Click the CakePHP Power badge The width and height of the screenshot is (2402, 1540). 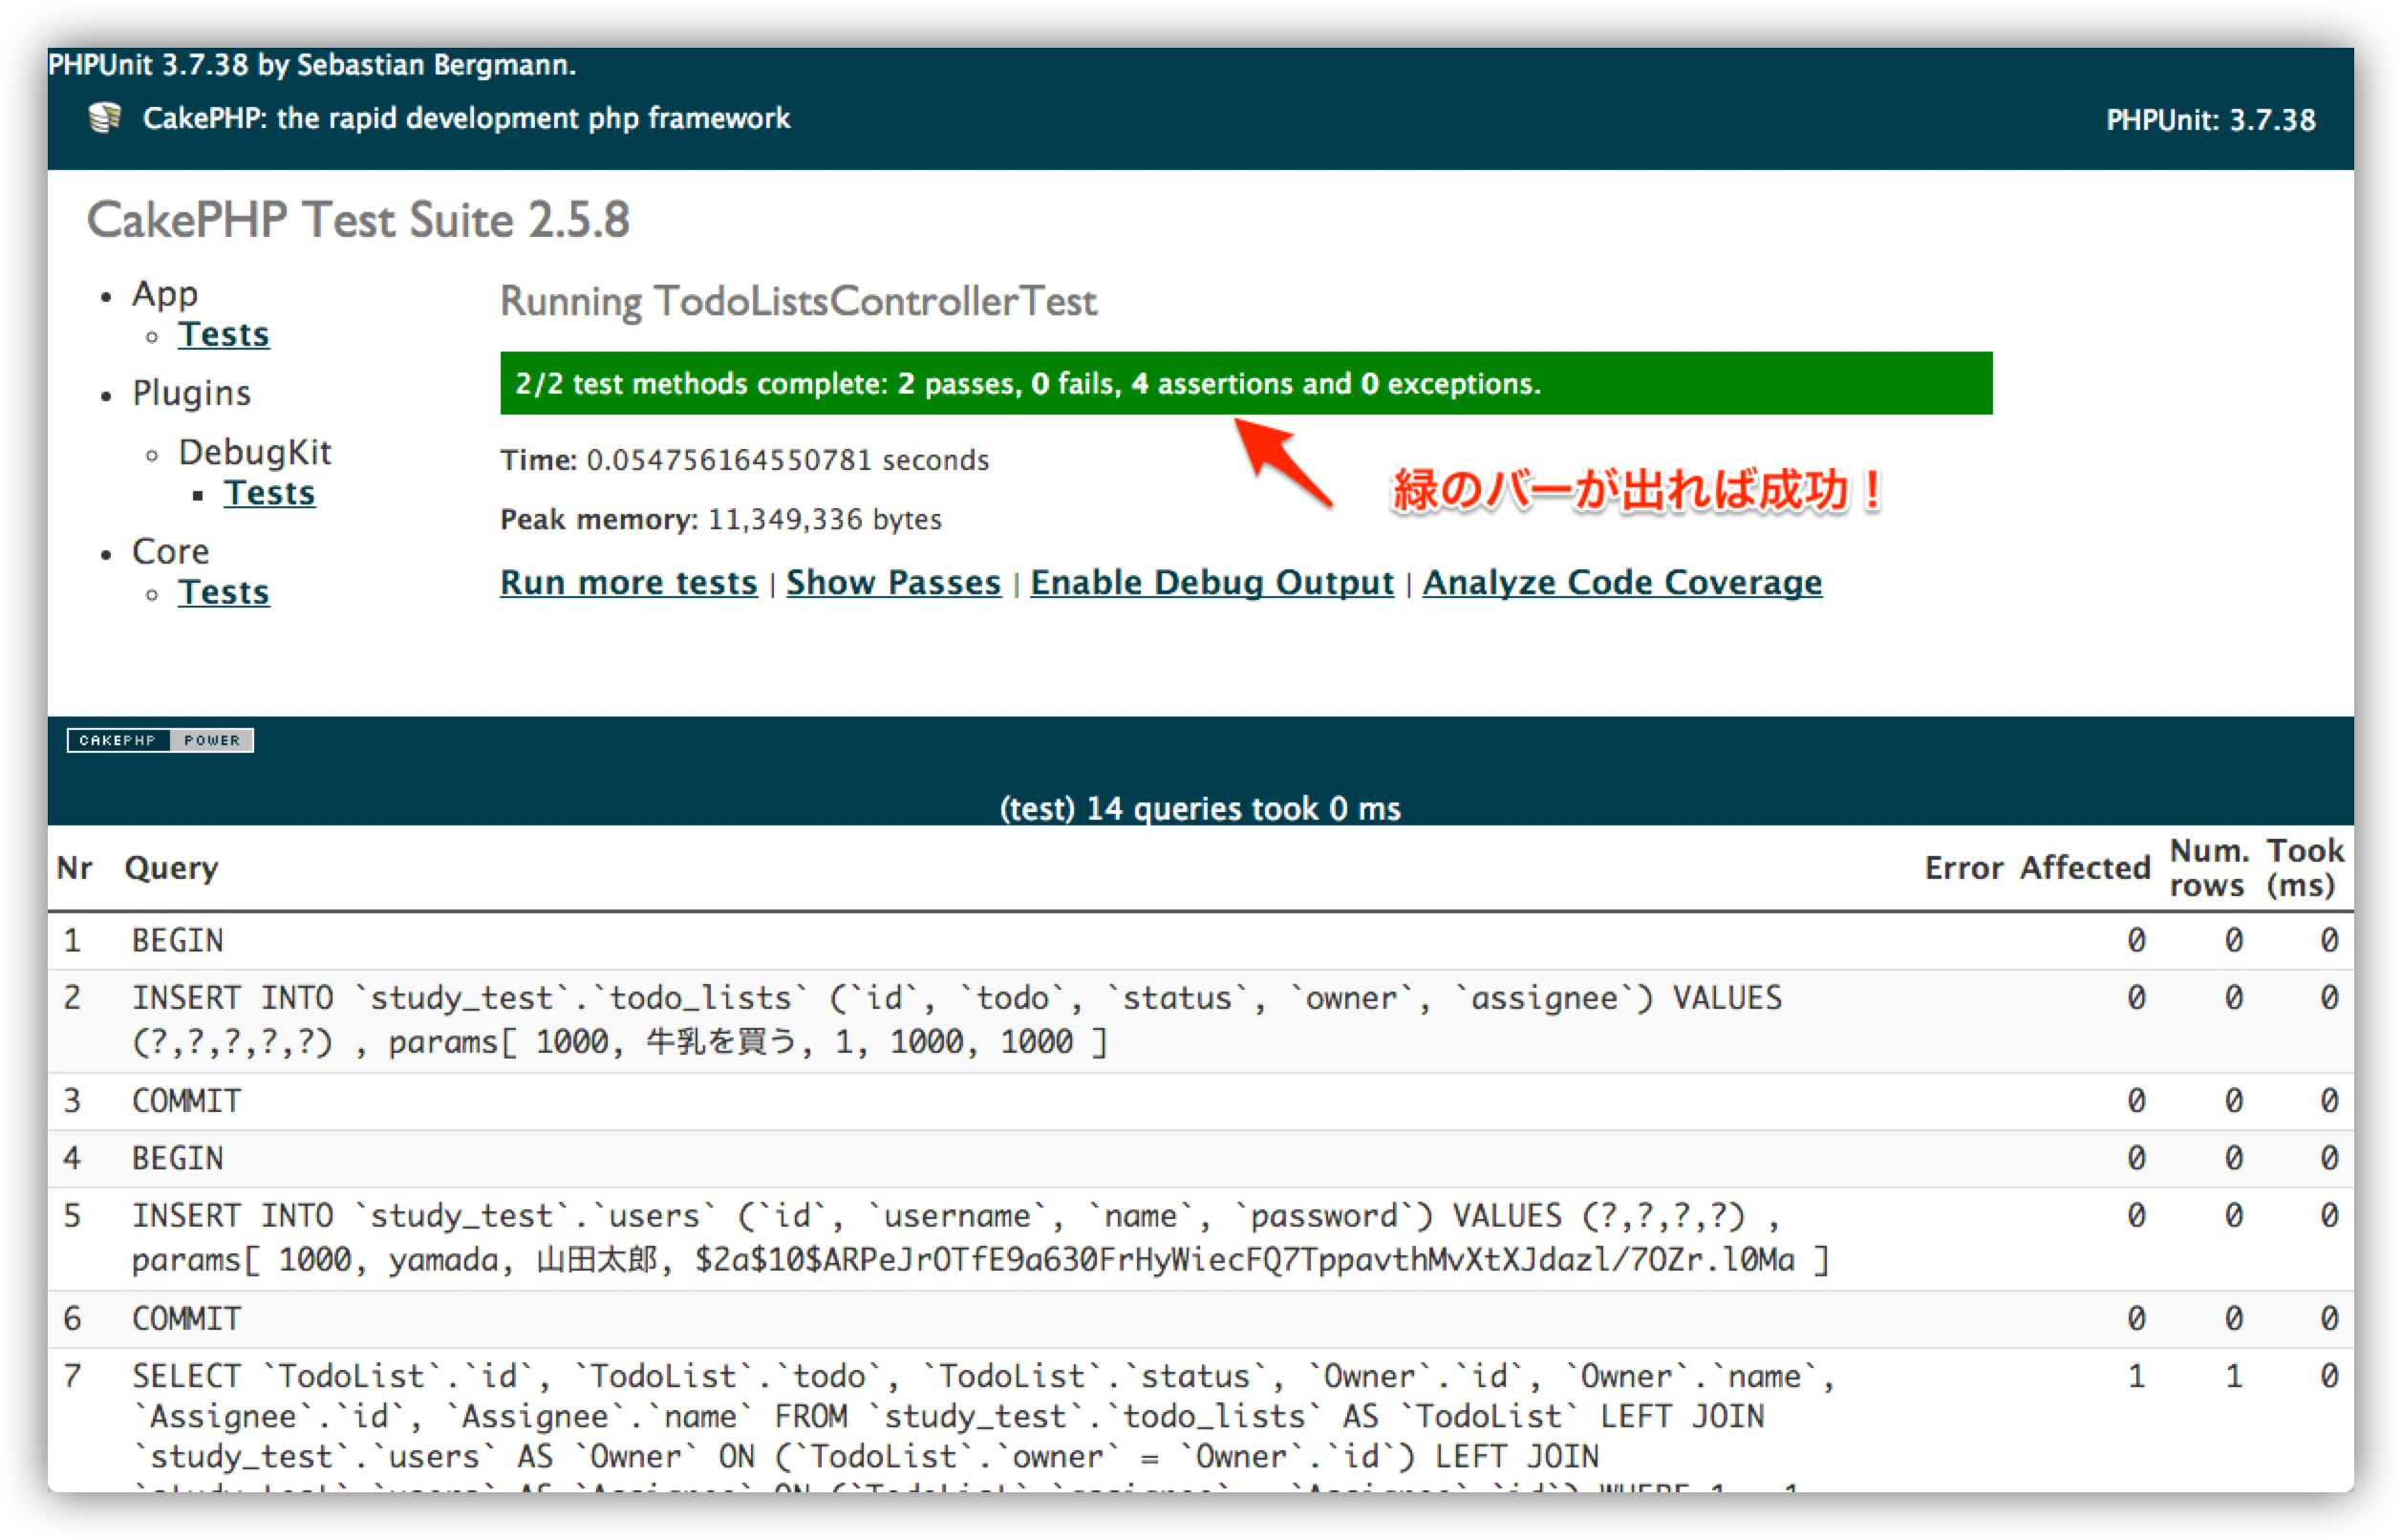pos(160,740)
